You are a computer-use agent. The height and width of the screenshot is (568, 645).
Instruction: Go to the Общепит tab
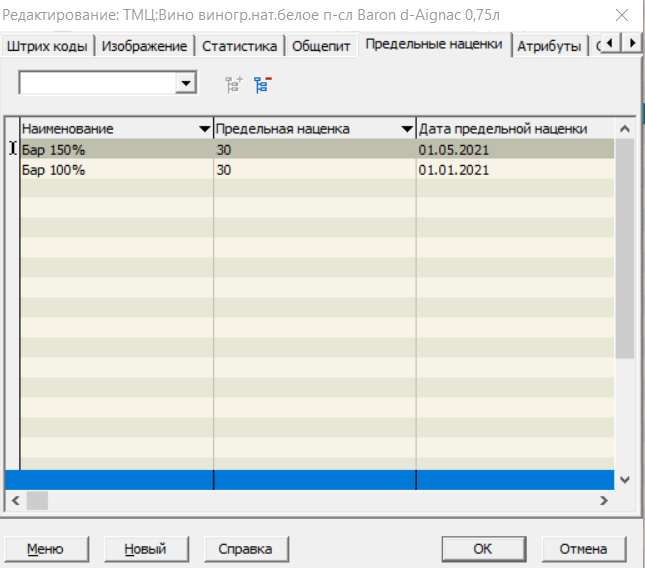(x=322, y=46)
